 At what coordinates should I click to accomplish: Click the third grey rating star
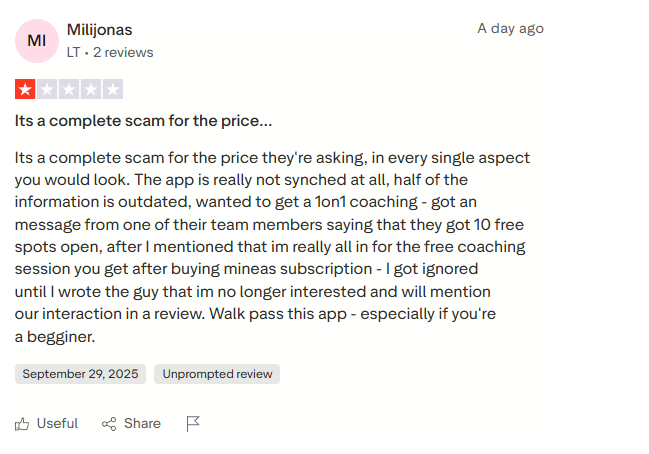click(x=68, y=89)
